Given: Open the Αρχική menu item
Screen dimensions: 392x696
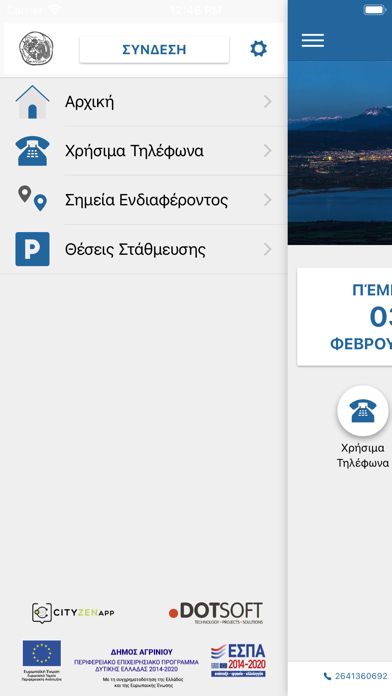Looking at the screenshot, I should (x=144, y=102).
